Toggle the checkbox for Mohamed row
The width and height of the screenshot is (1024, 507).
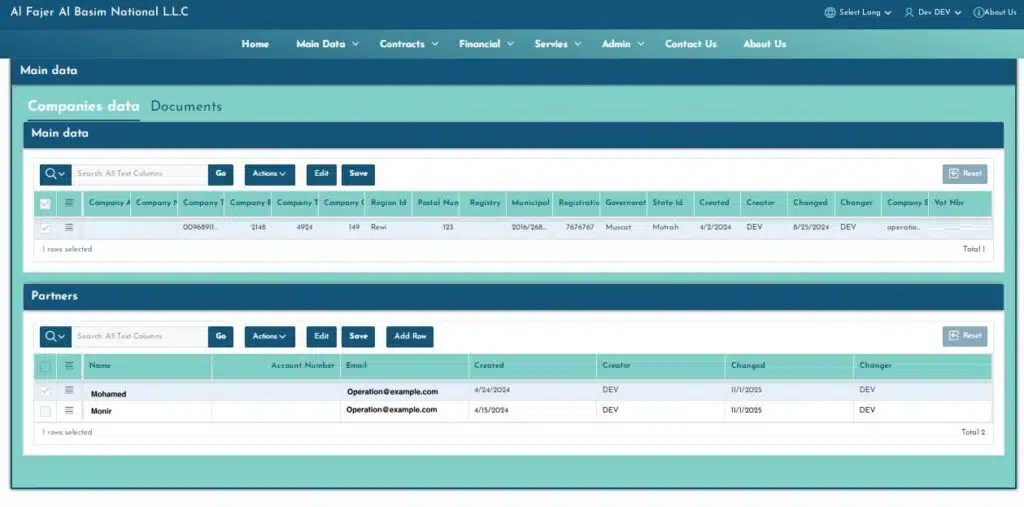pyautogui.click(x=45, y=391)
